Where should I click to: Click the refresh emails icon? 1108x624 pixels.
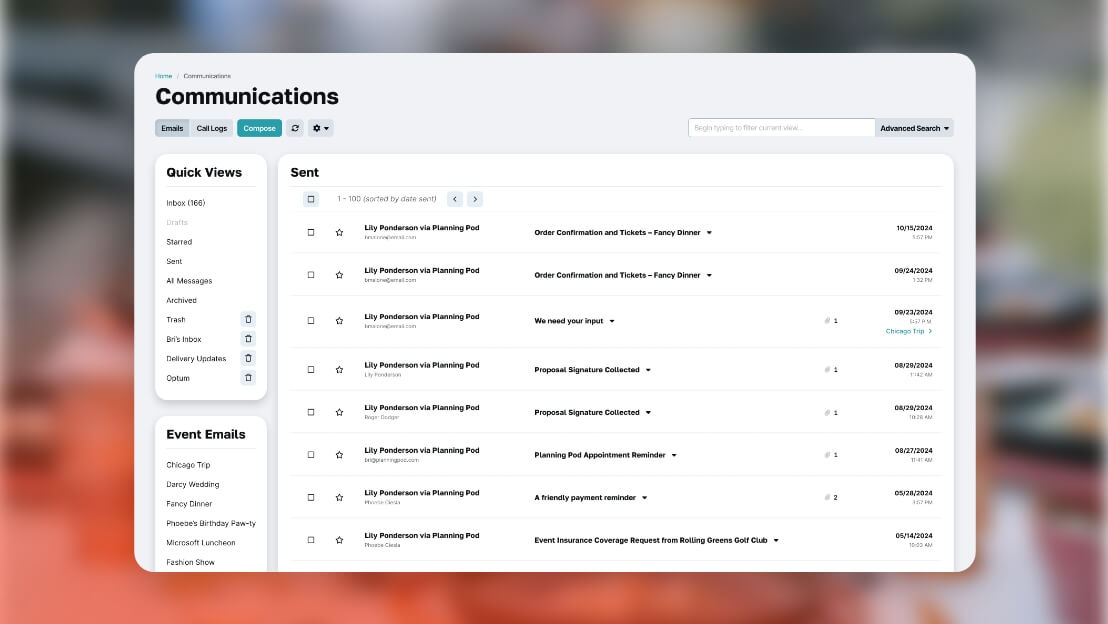[x=295, y=128]
